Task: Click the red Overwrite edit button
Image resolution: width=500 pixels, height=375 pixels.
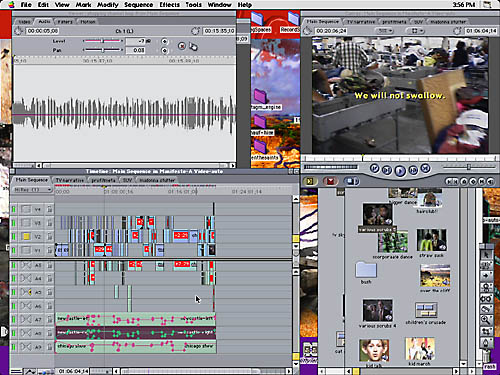Action: 330,181
